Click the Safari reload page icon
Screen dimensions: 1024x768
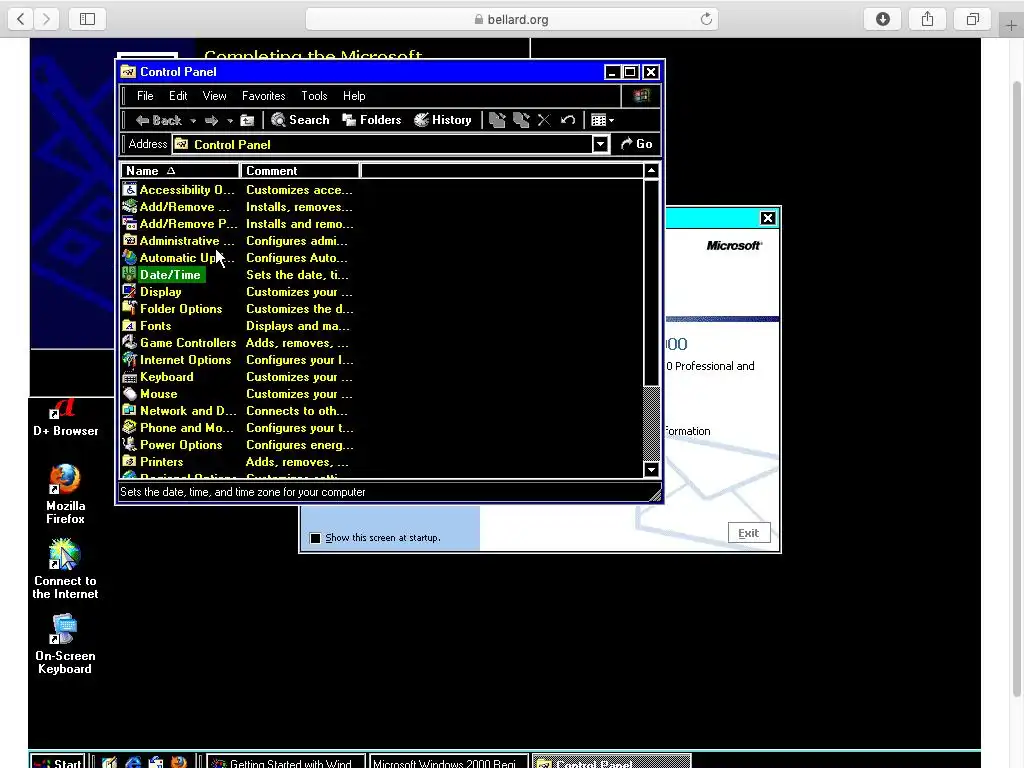(706, 19)
